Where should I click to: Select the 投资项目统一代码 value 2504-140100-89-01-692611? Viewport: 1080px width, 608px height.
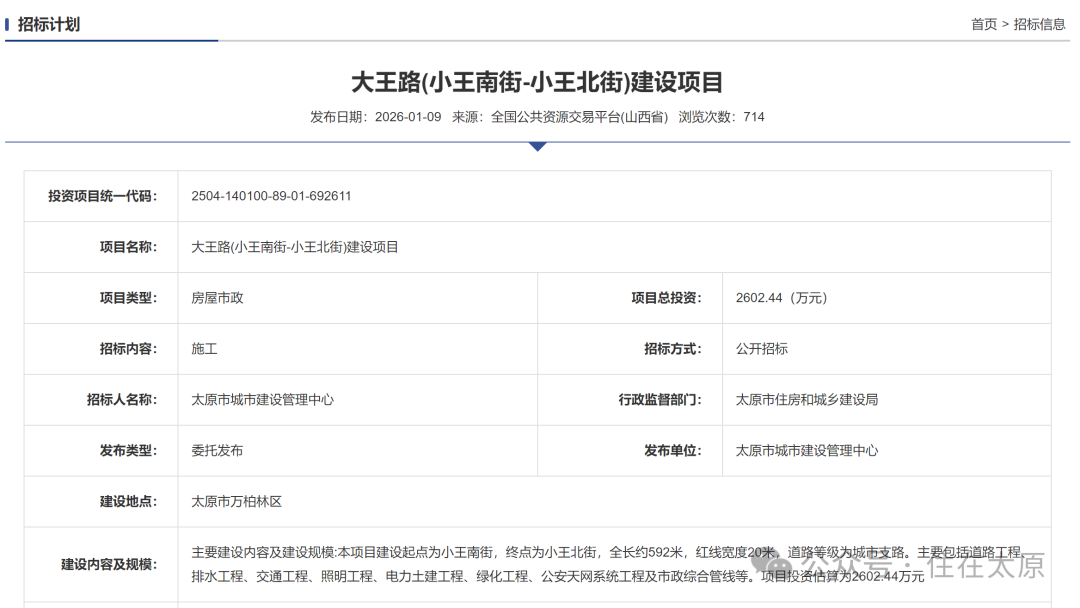click(271, 196)
